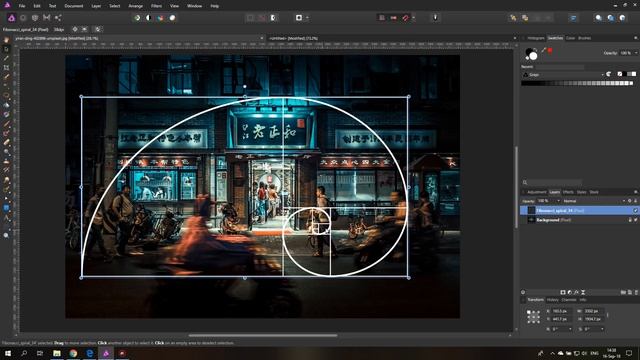Viewport: 640px width, 360px height.
Task: Toggle the Quick Mask button
Action: pyautogui.click(x=299, y=18)
